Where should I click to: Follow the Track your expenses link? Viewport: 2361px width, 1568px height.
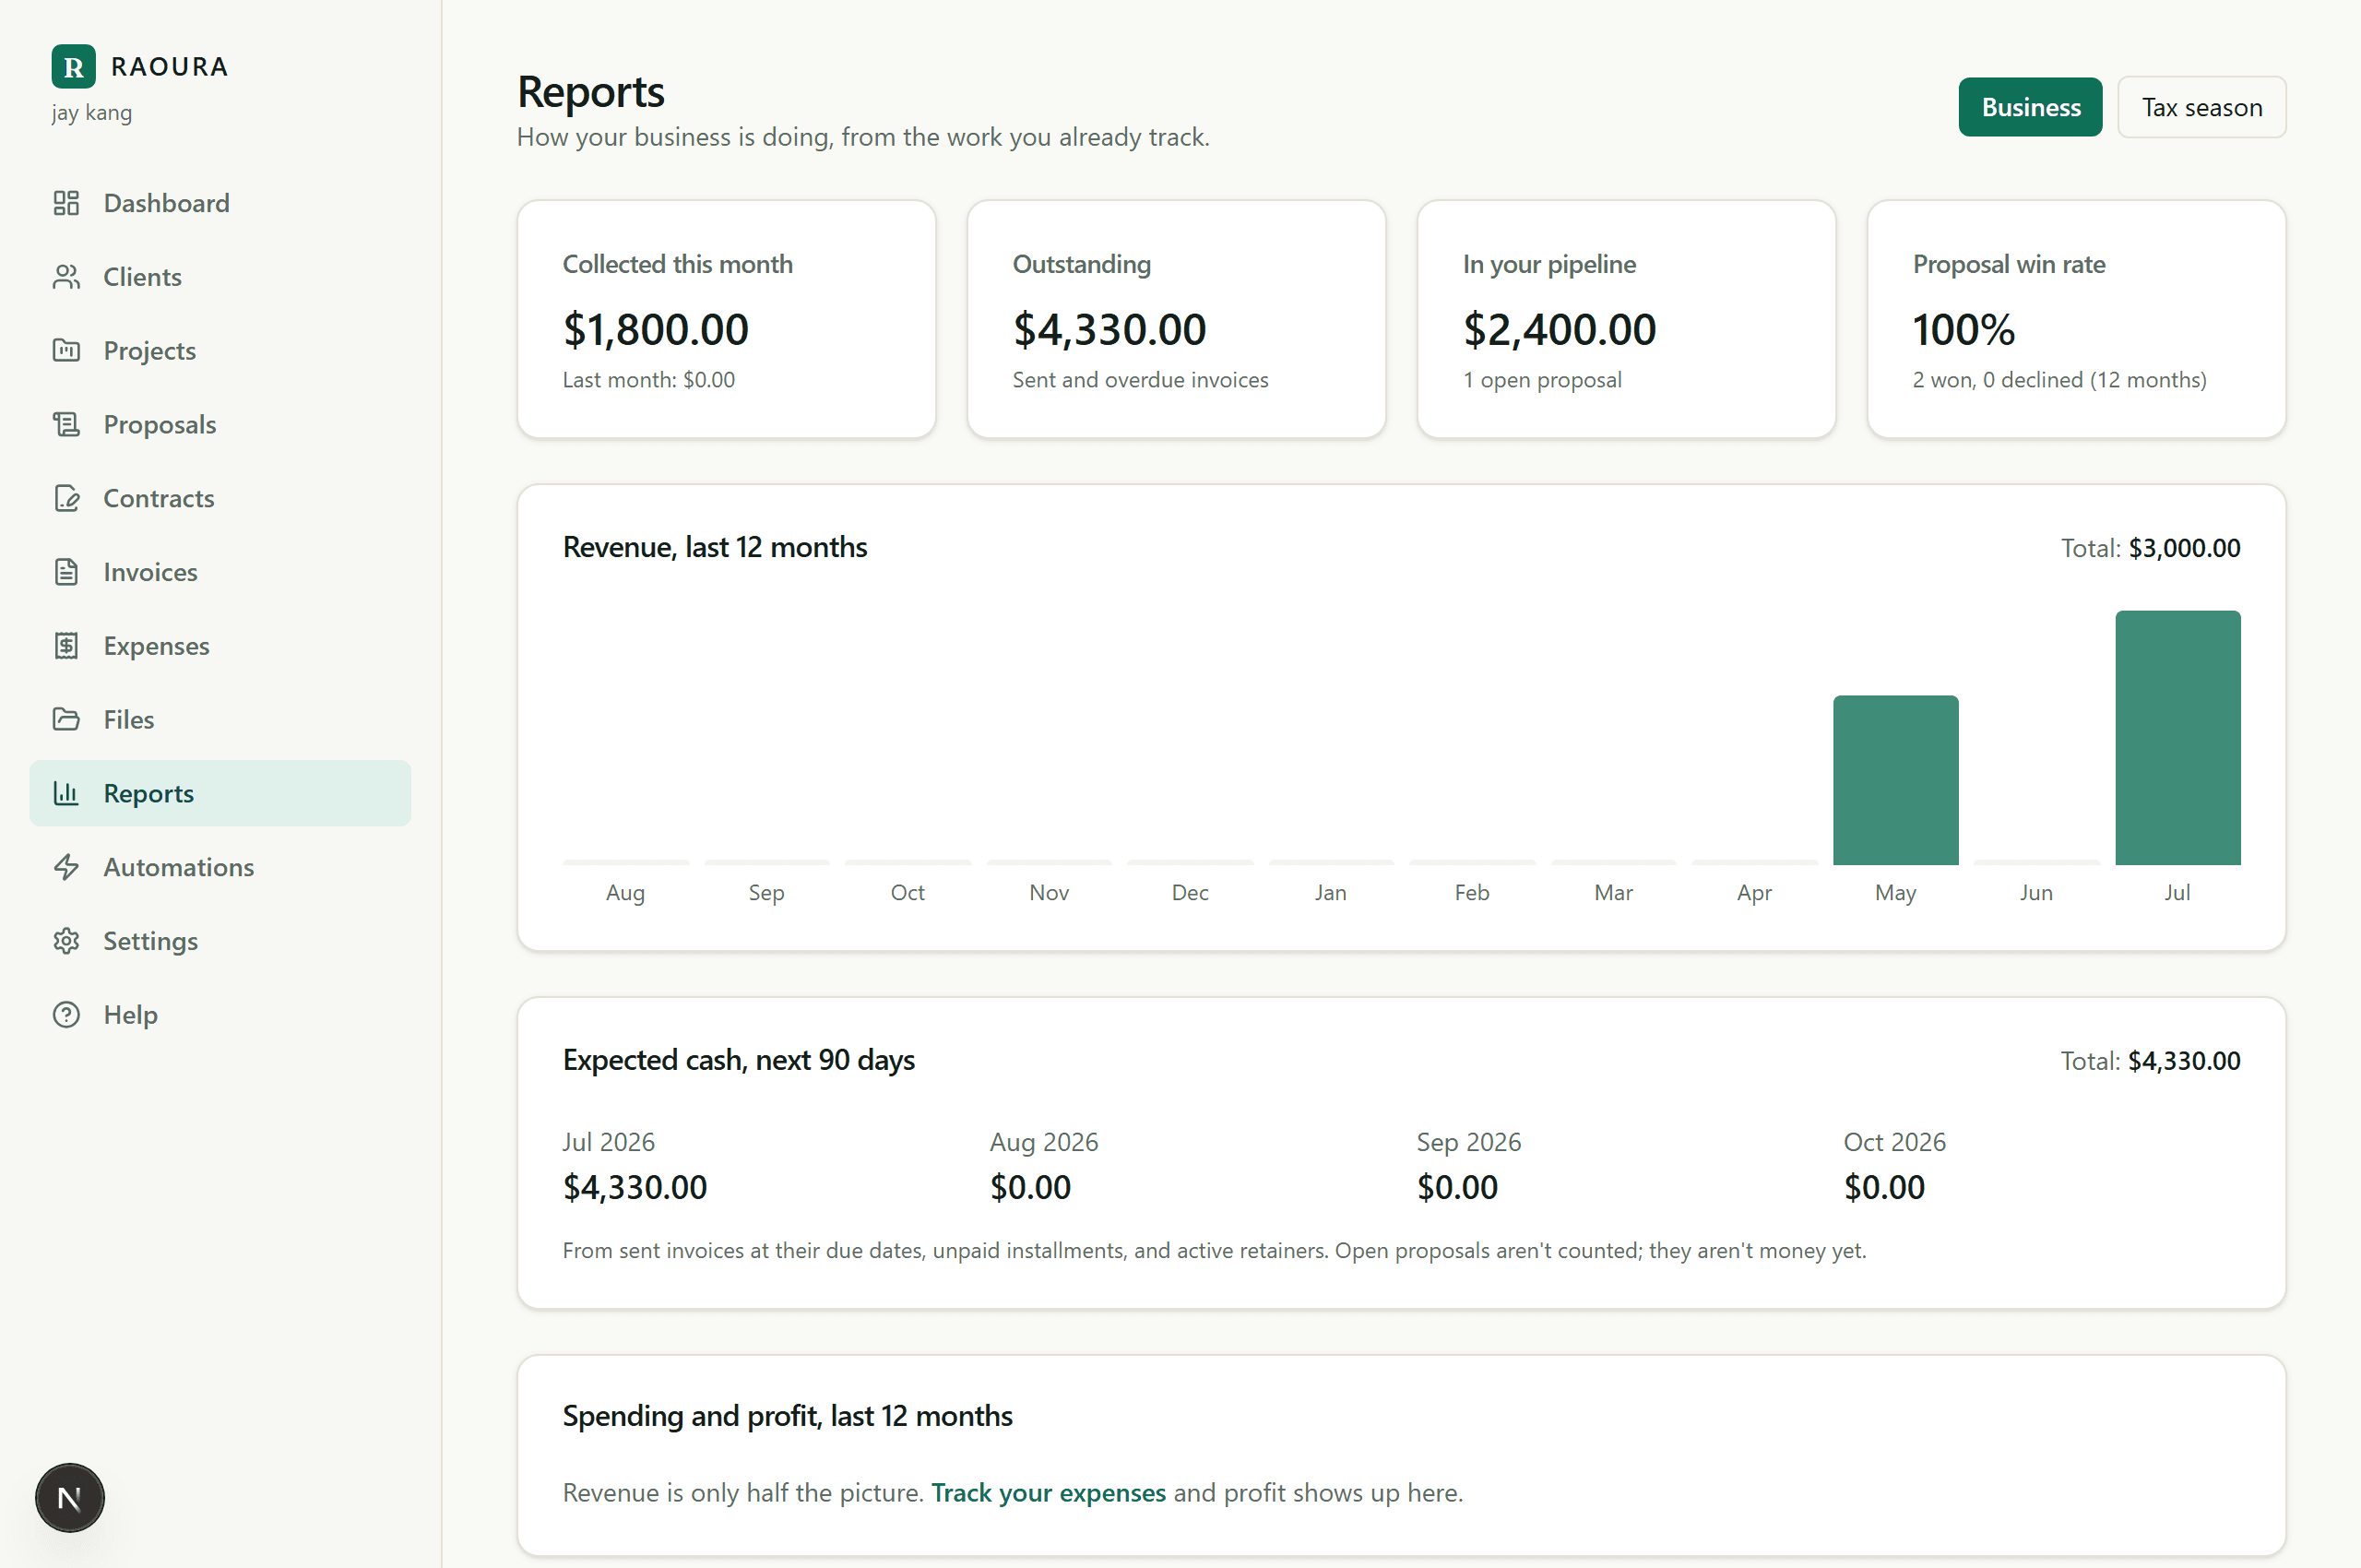(1048, 1492)
